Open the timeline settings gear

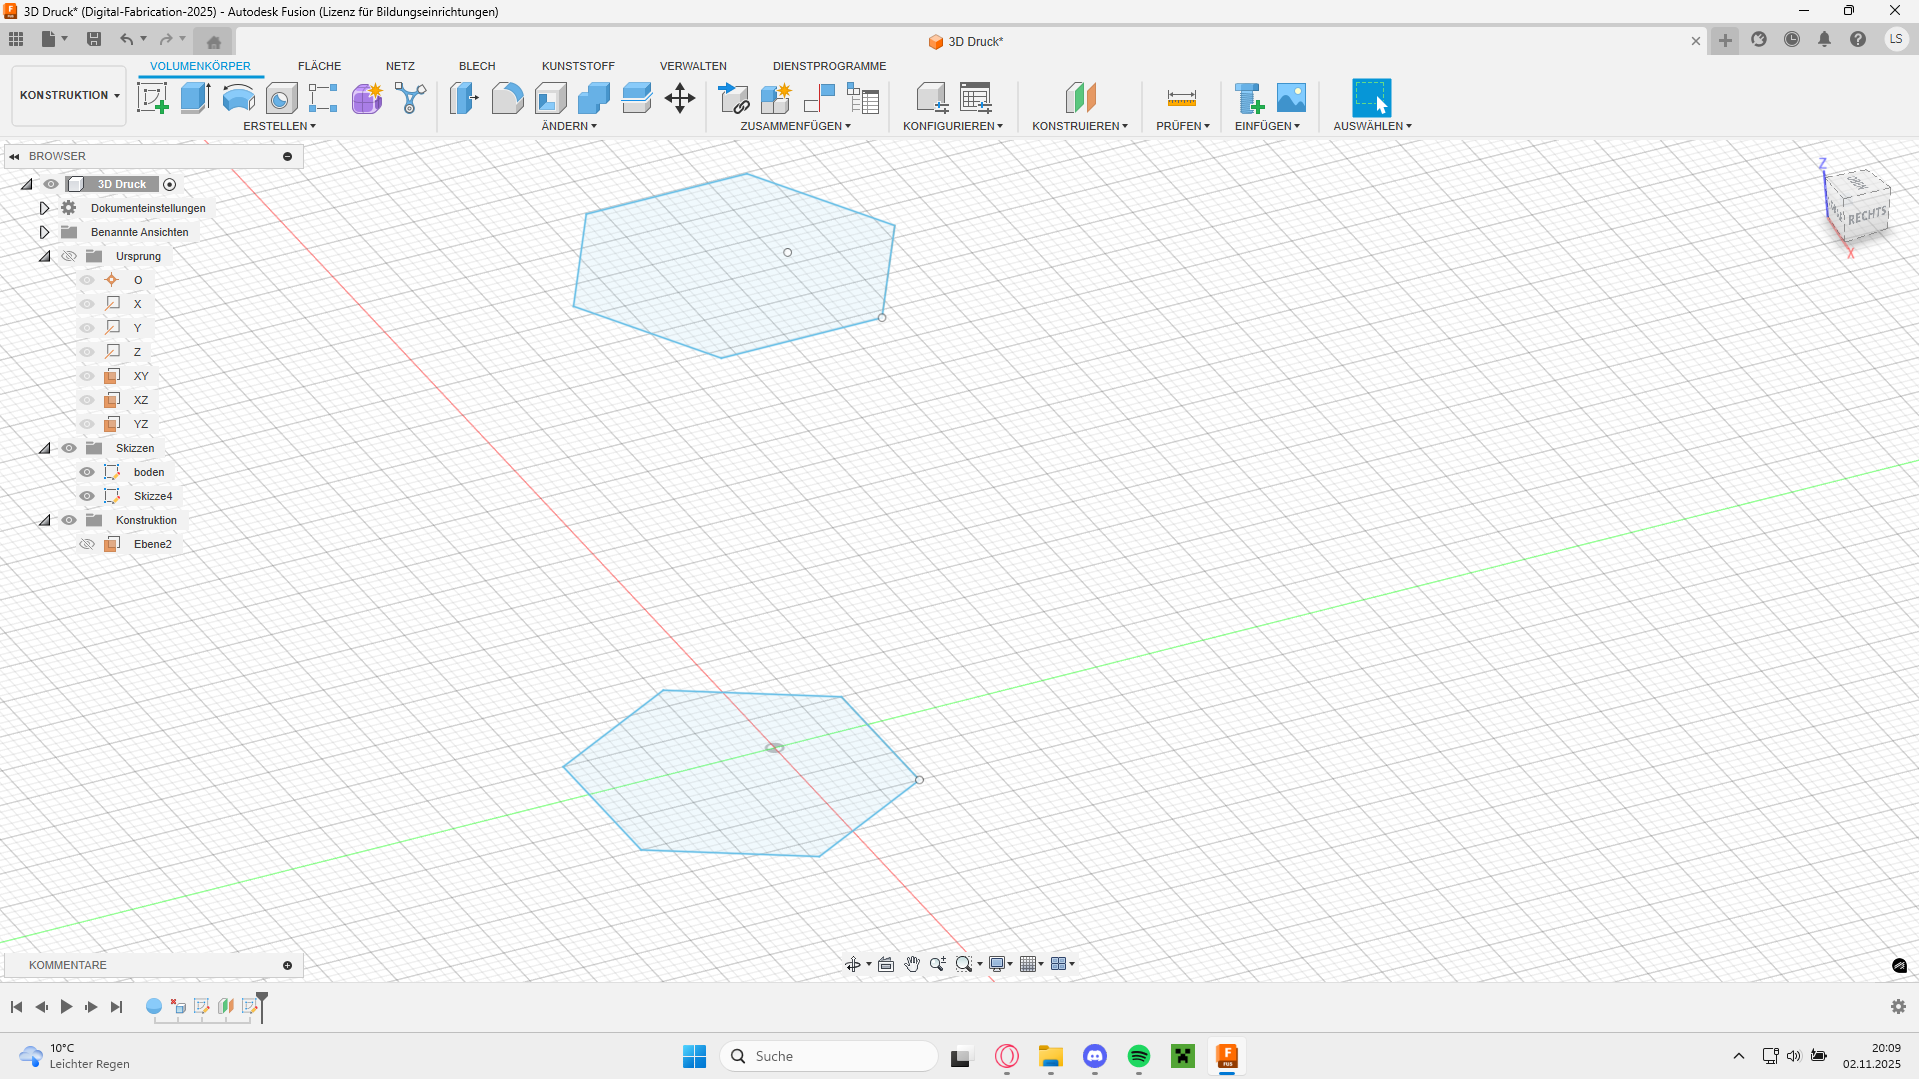click(x=1898, y=1006)
